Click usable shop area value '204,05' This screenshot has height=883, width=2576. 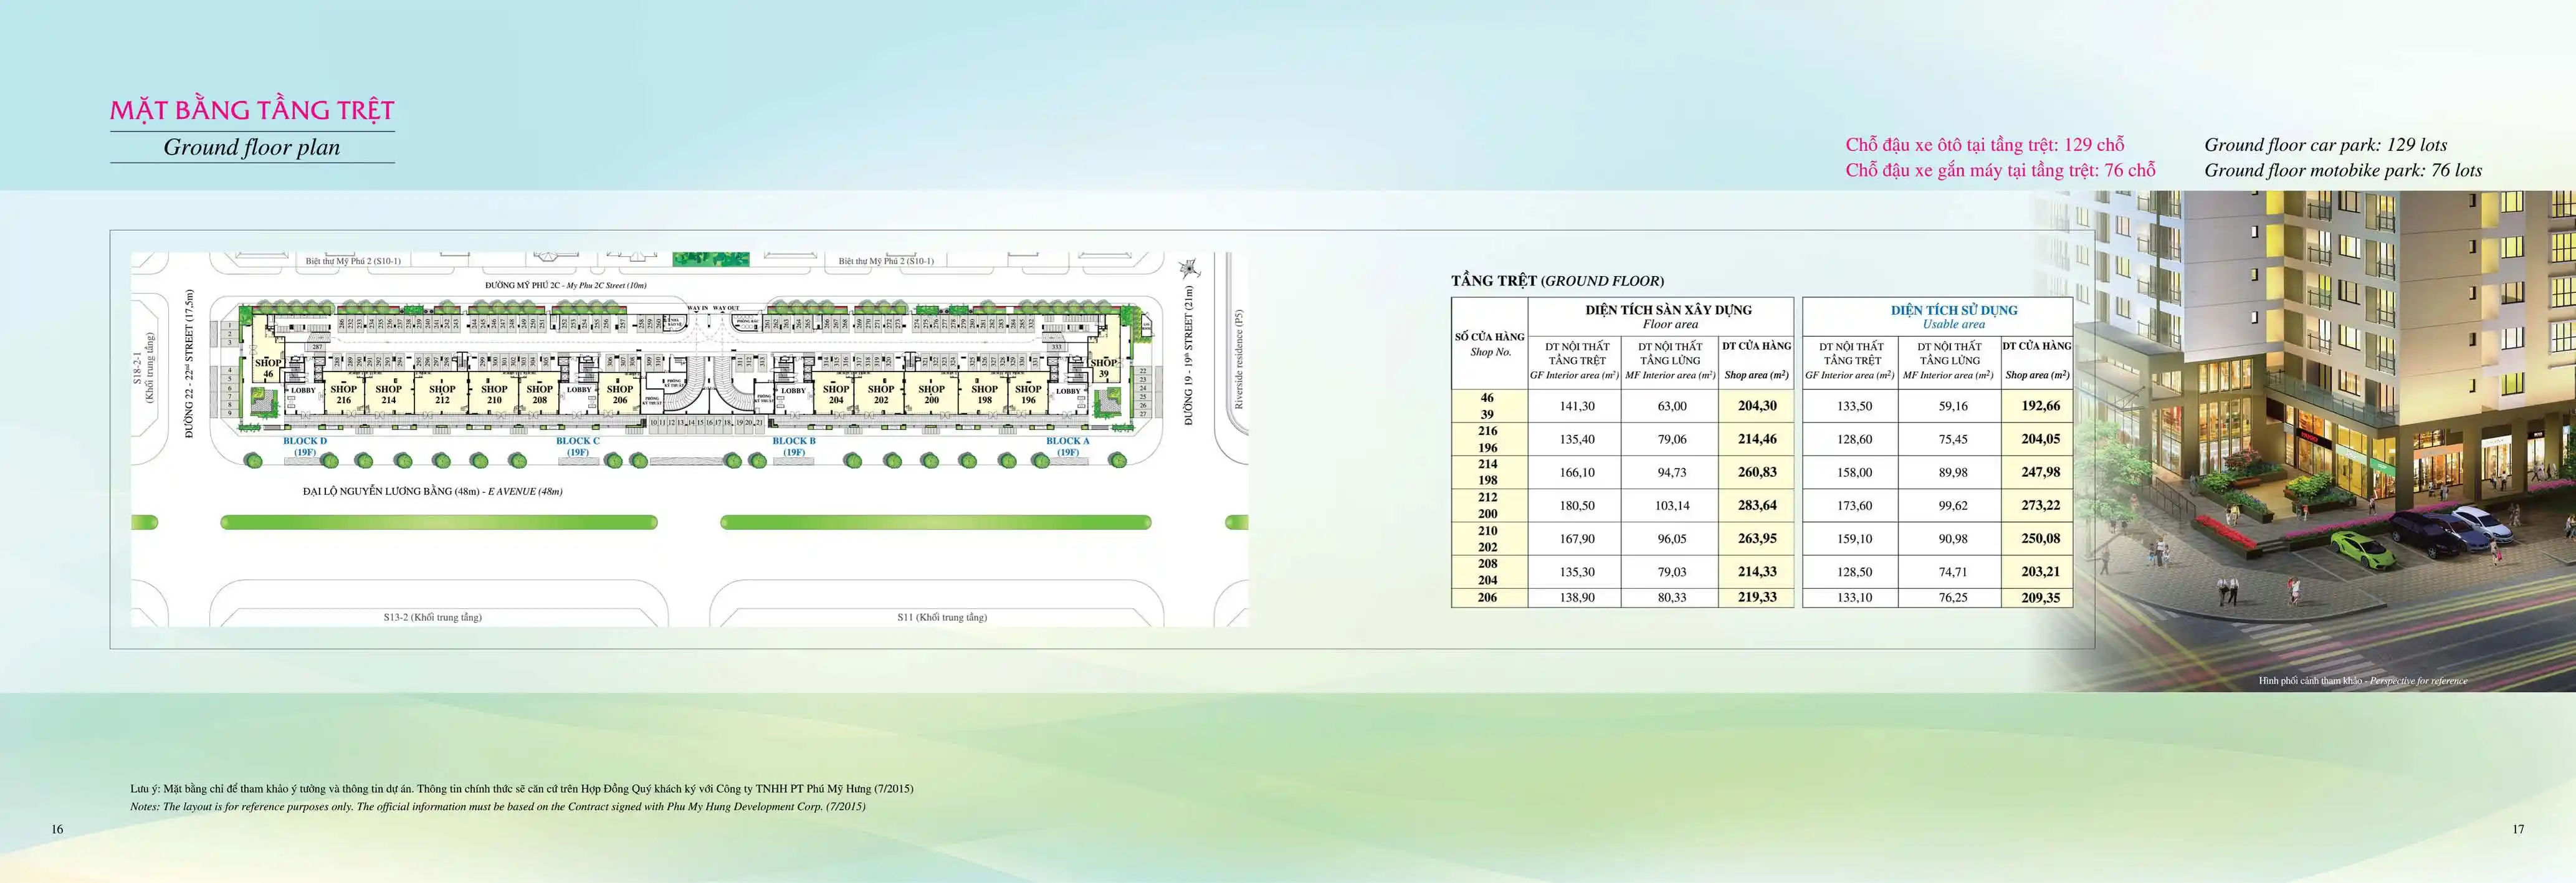point(2040,439)
